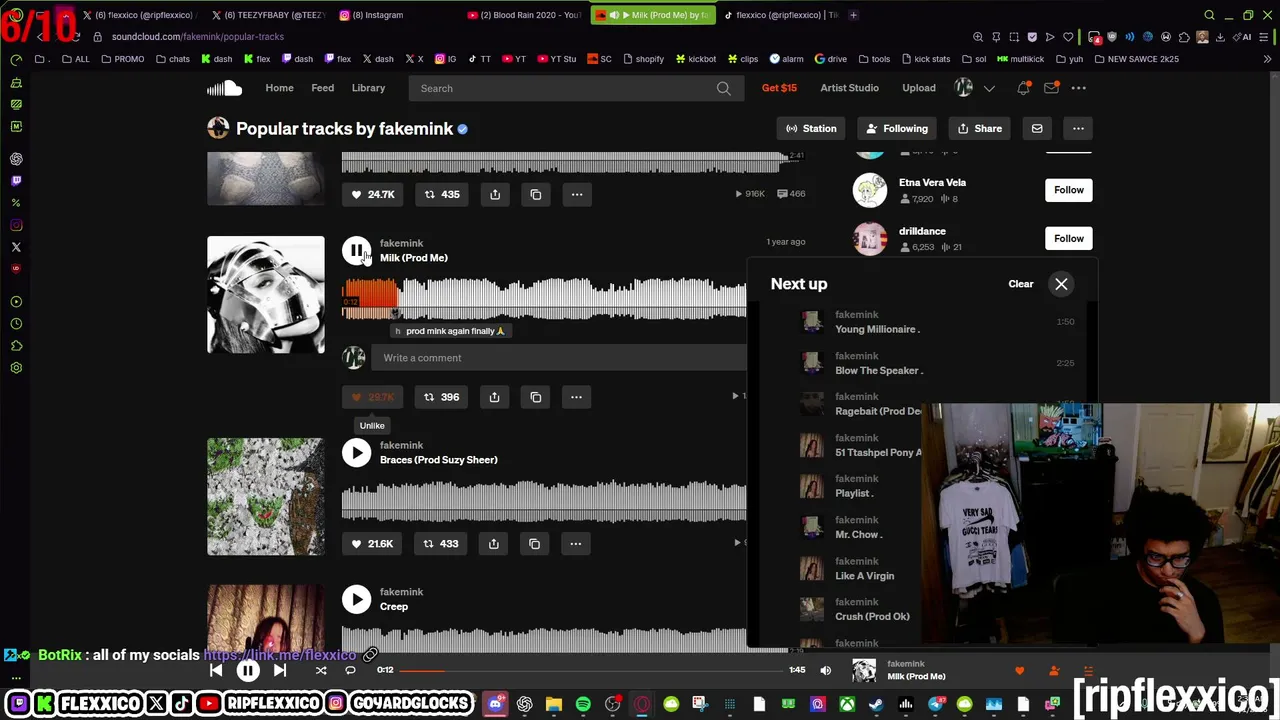Switch to the Blood Rain 2020 tab
This screenshot has height=720, width=1280.
[x=524, y=15]
